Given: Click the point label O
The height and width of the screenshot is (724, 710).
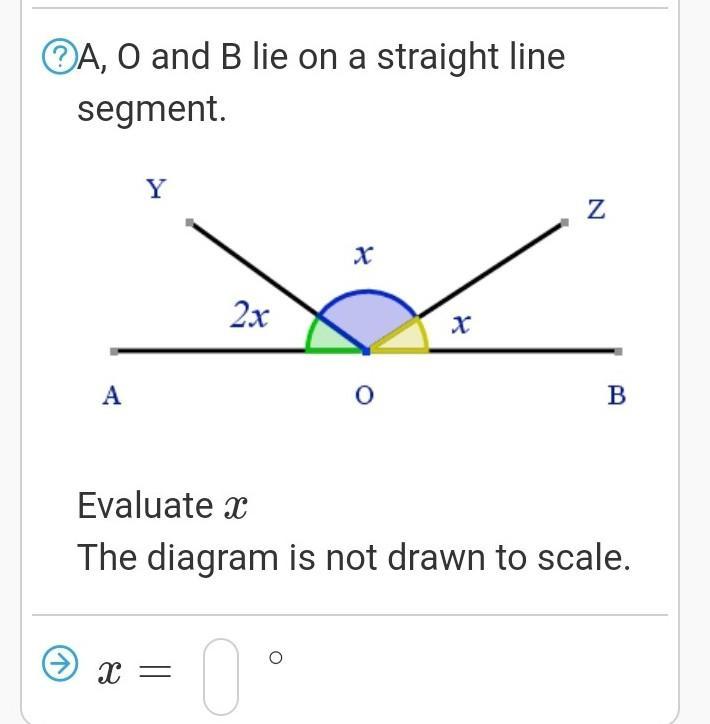Looking at the screenshot, I should (x=363, y=397).
